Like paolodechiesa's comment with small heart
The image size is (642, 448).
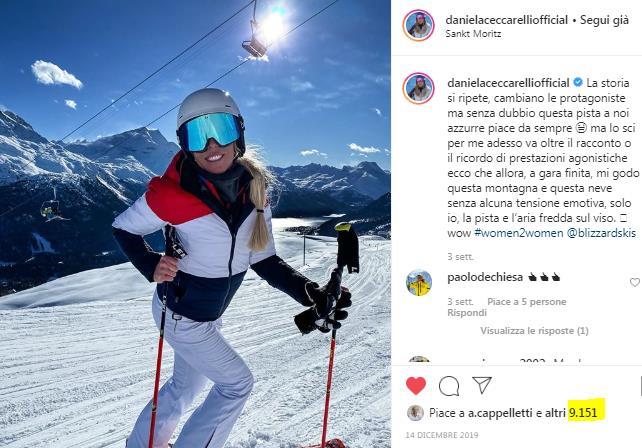tap(635, 282)
